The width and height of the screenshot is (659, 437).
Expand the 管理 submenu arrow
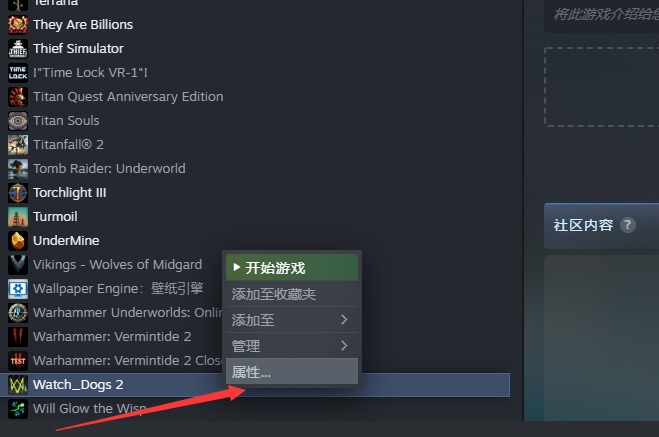pos(344,346)
